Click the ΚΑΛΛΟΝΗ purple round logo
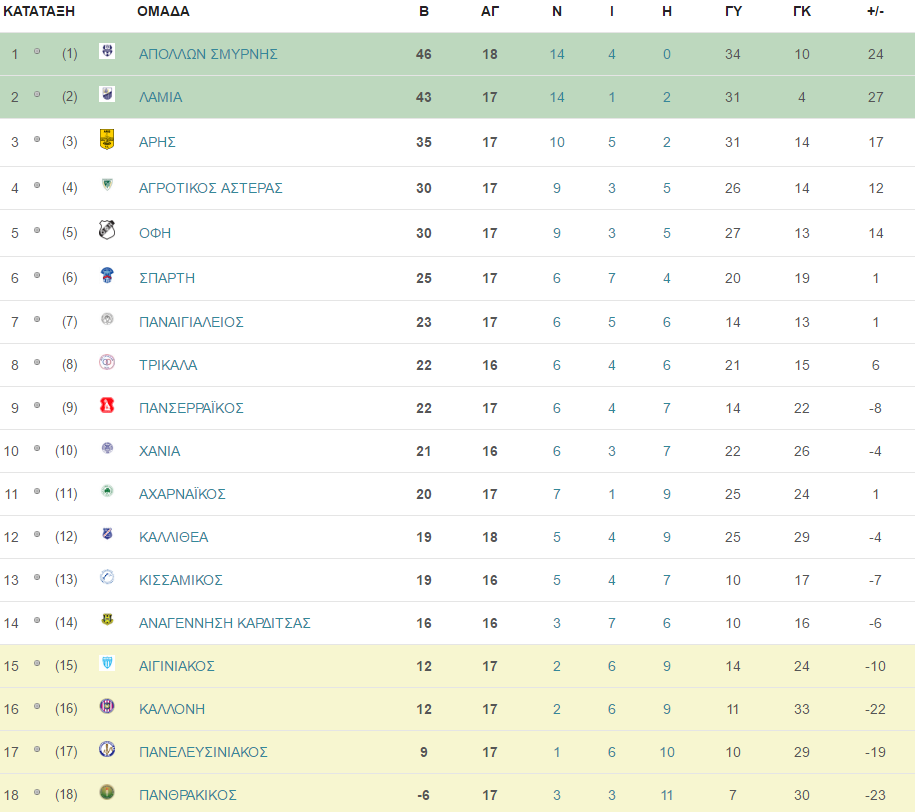Image resolution: width=917 pixels, height=812 pixels. click(x=107, y=706)
